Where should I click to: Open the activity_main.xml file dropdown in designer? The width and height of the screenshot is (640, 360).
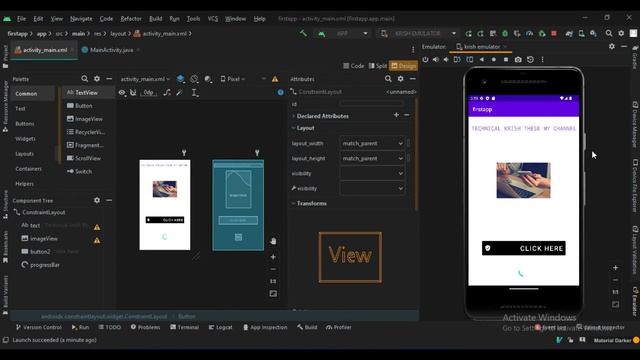(x=145, y=79)
